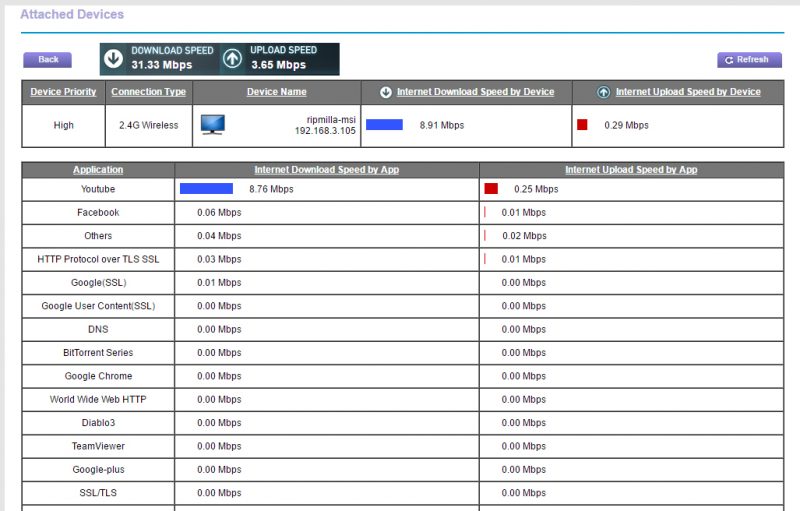This screenshot has height=511, width=800.
Task: Sort by Internet Upload Speed by App
Action: coord(631,170)
